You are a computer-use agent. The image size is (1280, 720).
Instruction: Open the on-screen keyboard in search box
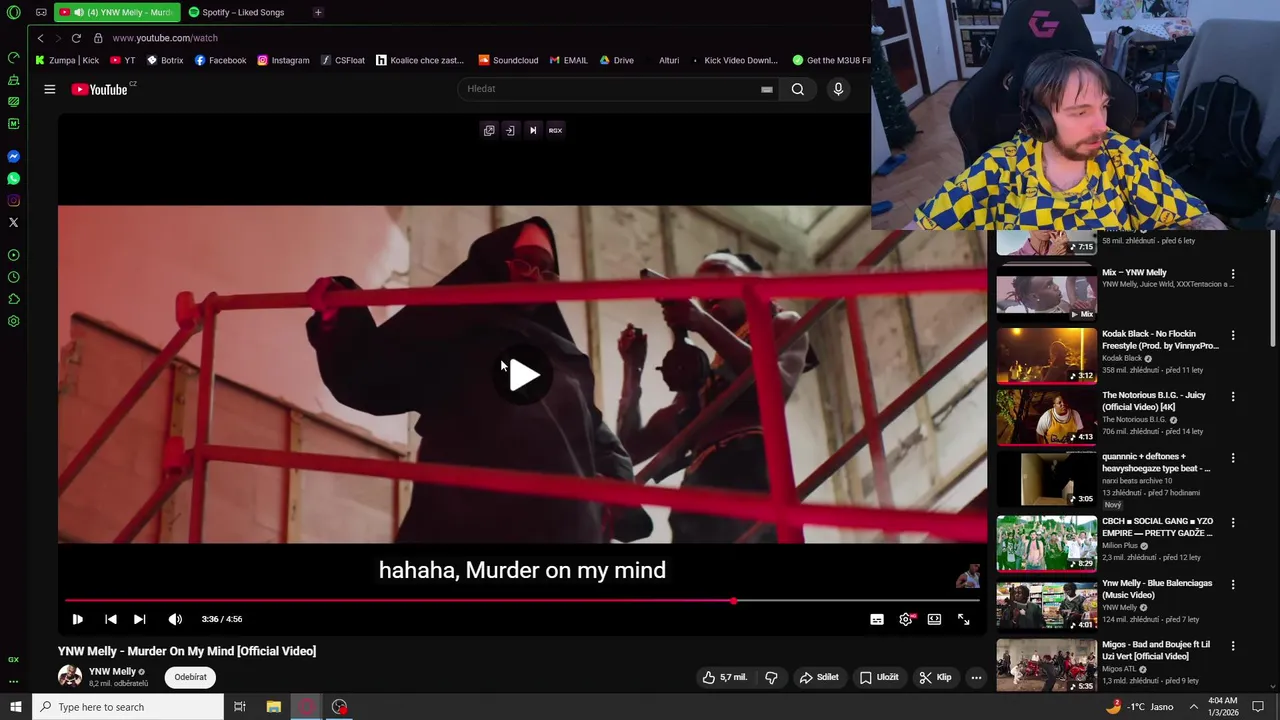click(x=766, y=89)
